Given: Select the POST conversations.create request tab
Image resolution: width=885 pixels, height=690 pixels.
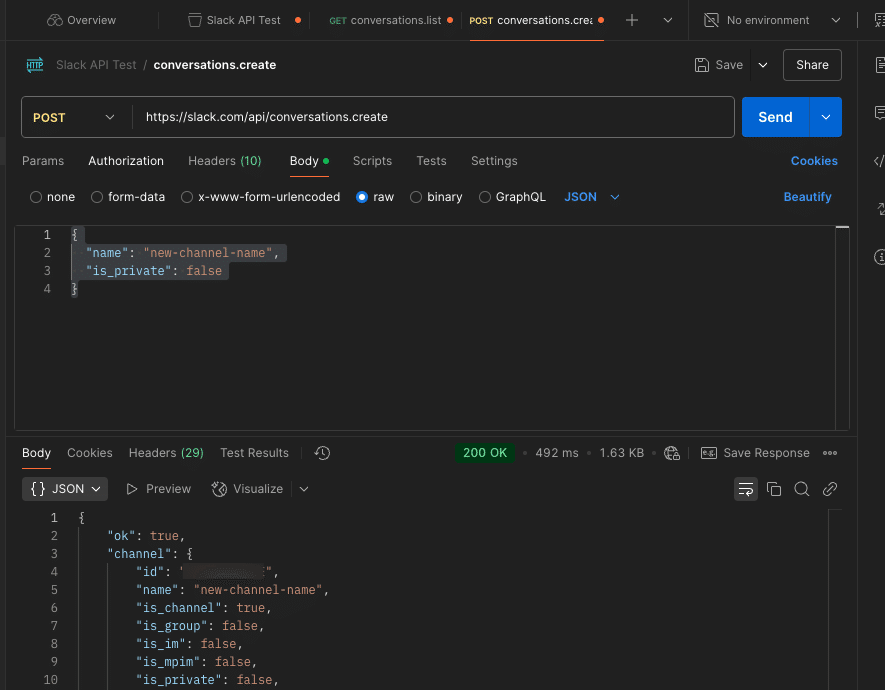Looking at the screenshot, I should pyautogui.click(x=536, y=20).
